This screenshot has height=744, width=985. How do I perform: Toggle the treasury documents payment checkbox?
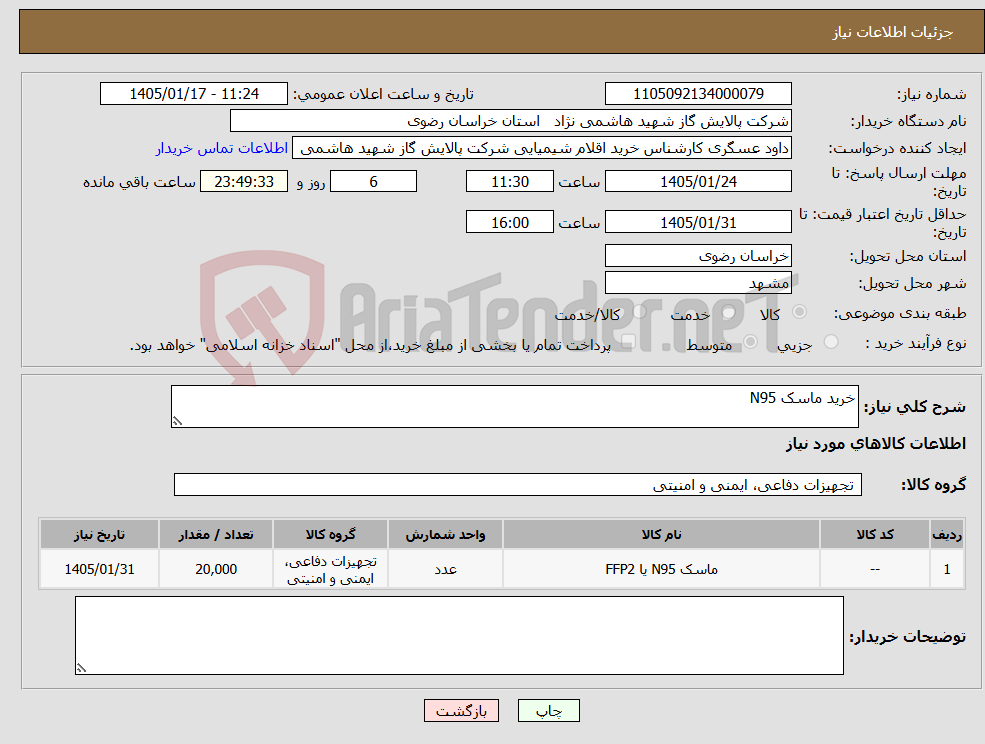[x=628, y=342]
